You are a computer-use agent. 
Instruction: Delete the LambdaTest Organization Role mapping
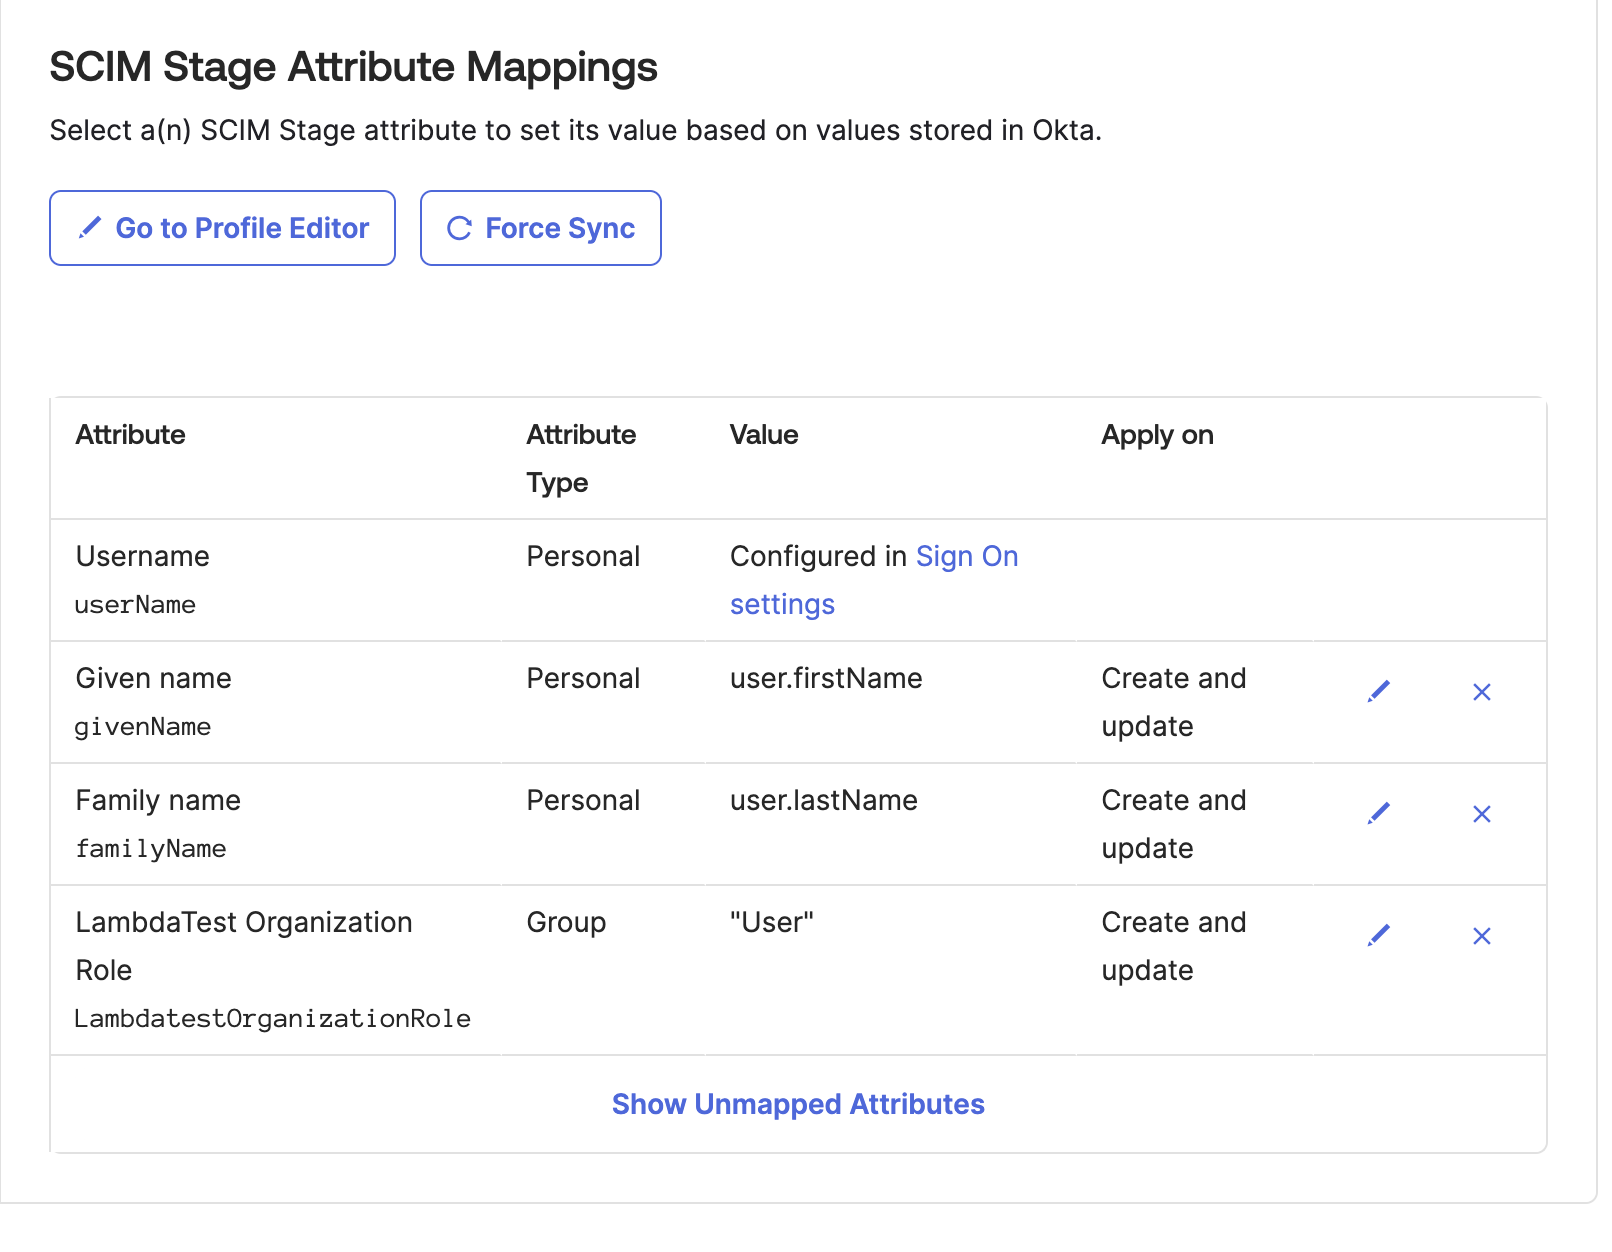(1481, 936)
